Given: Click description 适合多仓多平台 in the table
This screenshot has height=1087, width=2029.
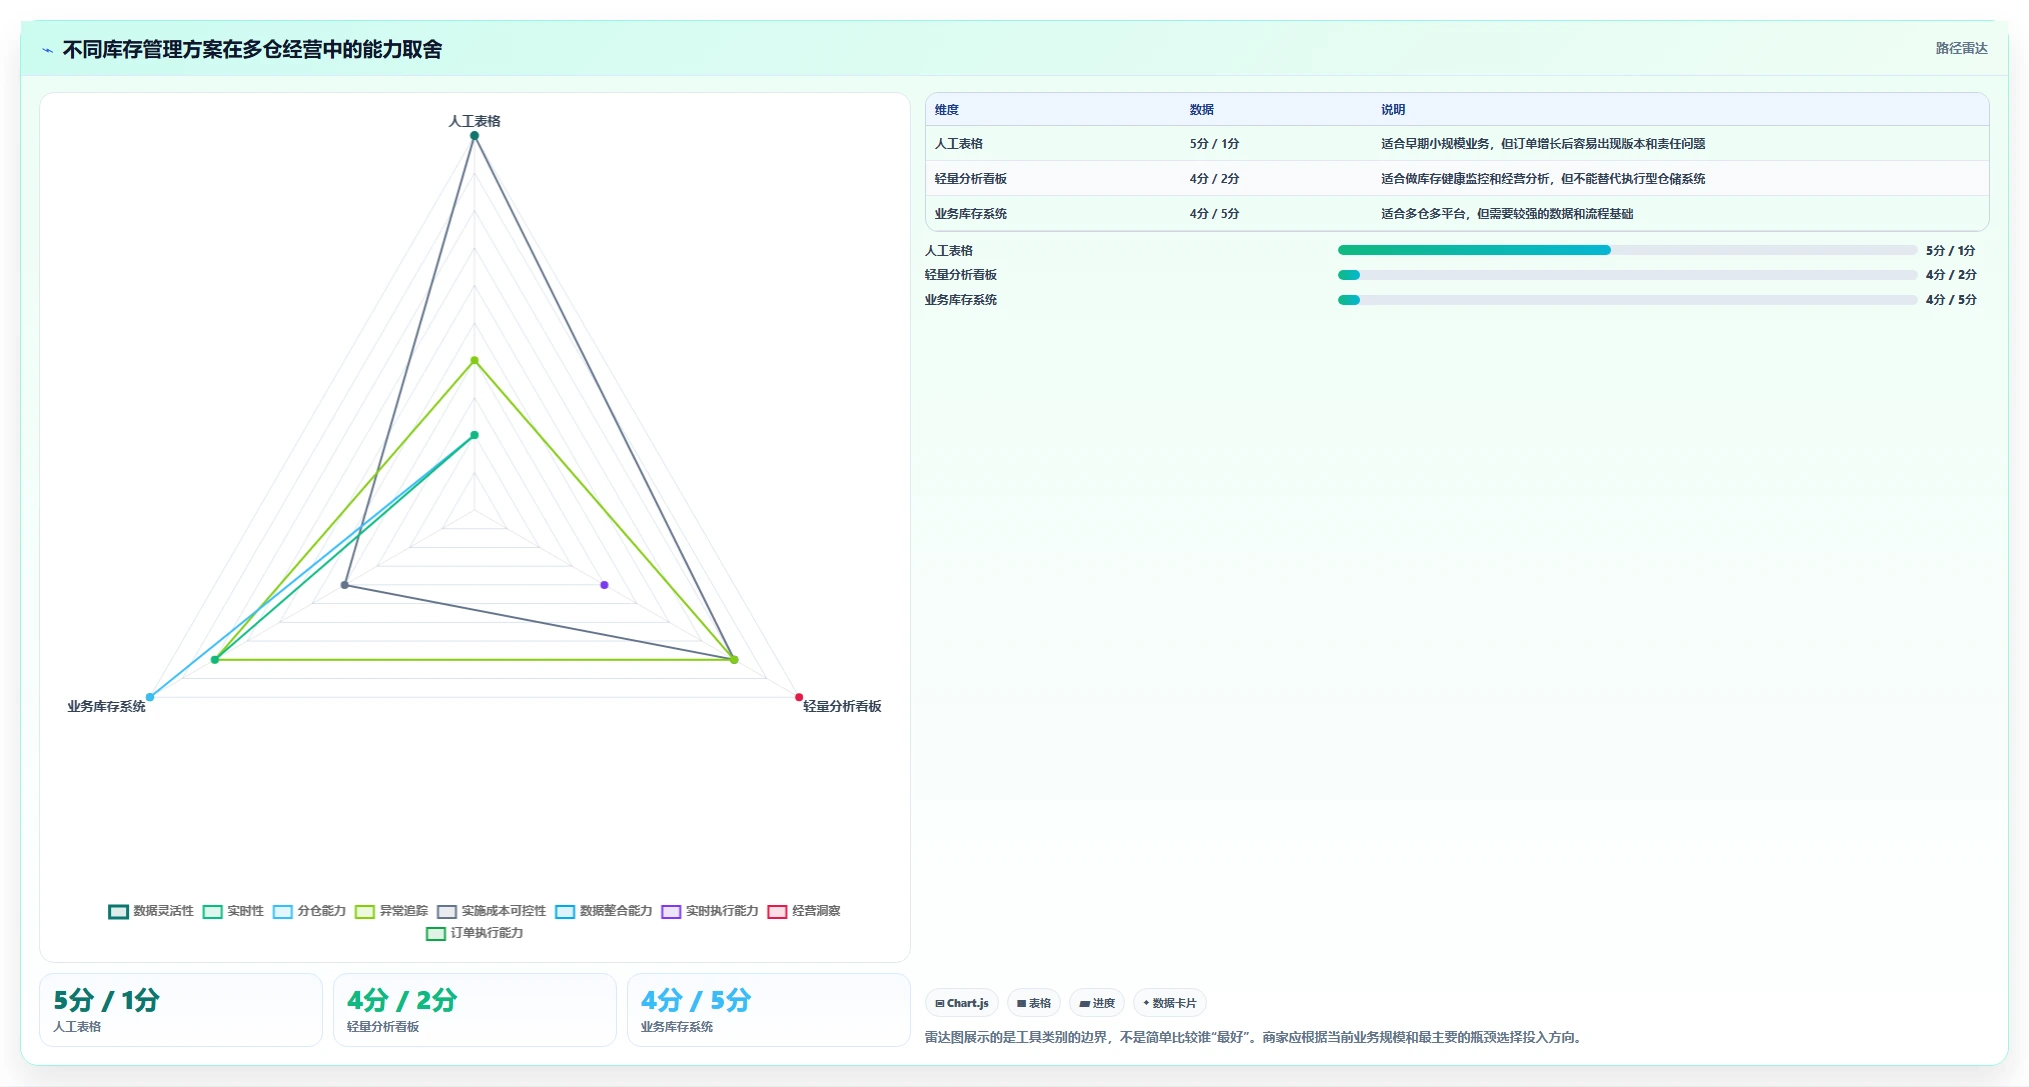Looking at the screenshot, I should [1507, 214].
